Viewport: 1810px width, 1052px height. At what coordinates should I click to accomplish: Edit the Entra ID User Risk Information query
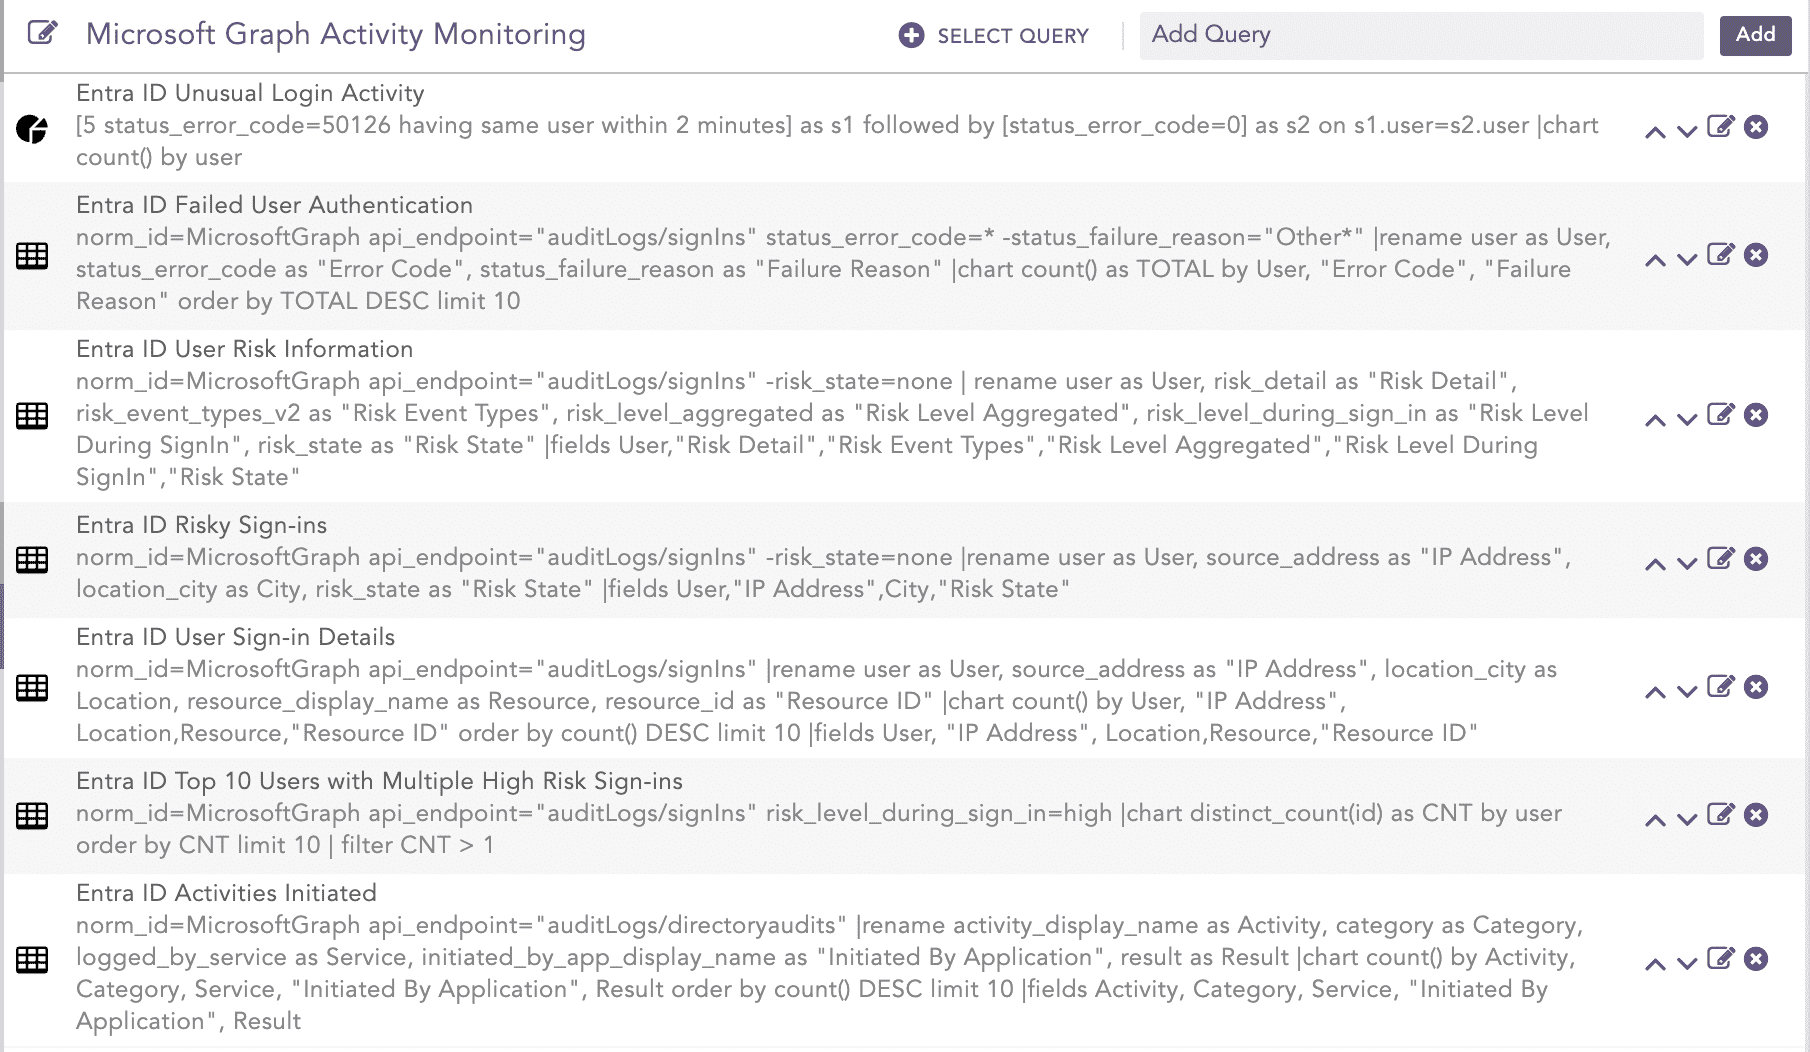(1720, 414)
